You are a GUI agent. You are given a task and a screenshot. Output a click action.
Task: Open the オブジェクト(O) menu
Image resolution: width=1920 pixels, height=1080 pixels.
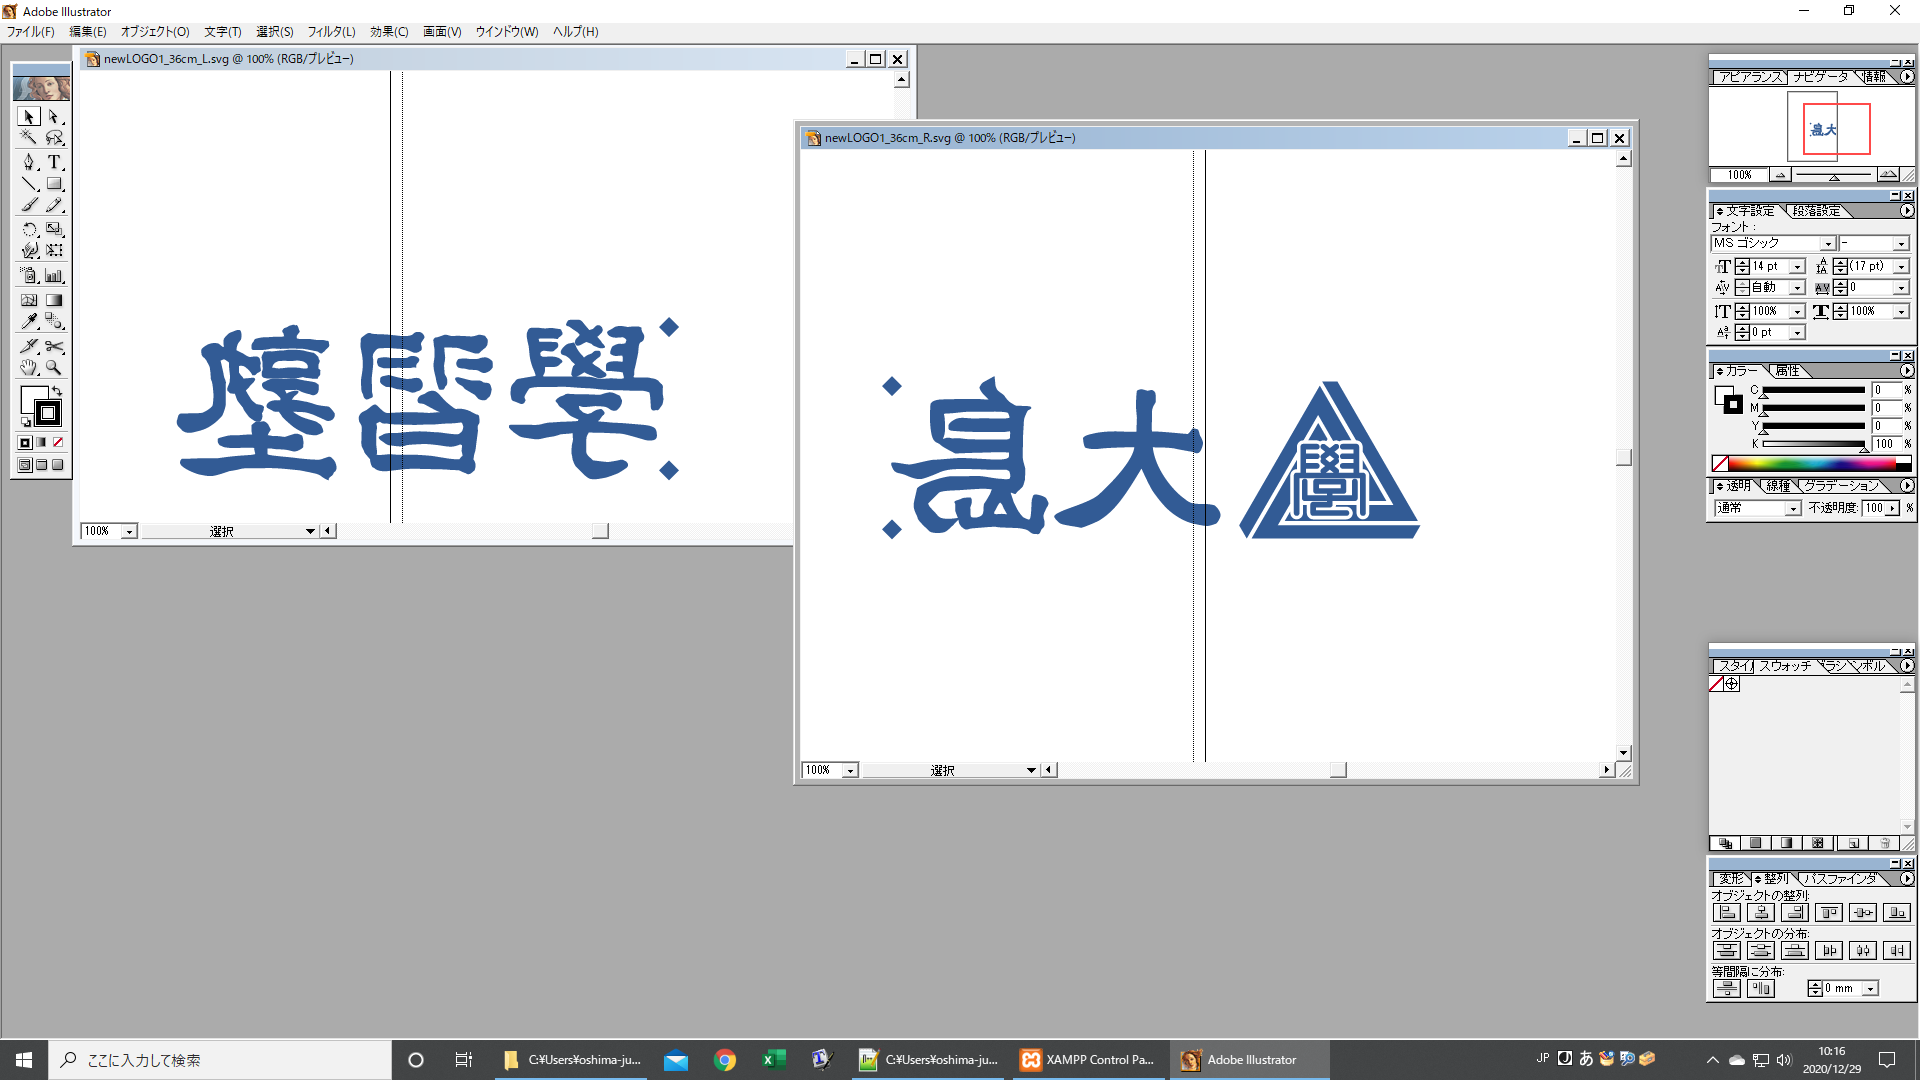coord(155,32)
